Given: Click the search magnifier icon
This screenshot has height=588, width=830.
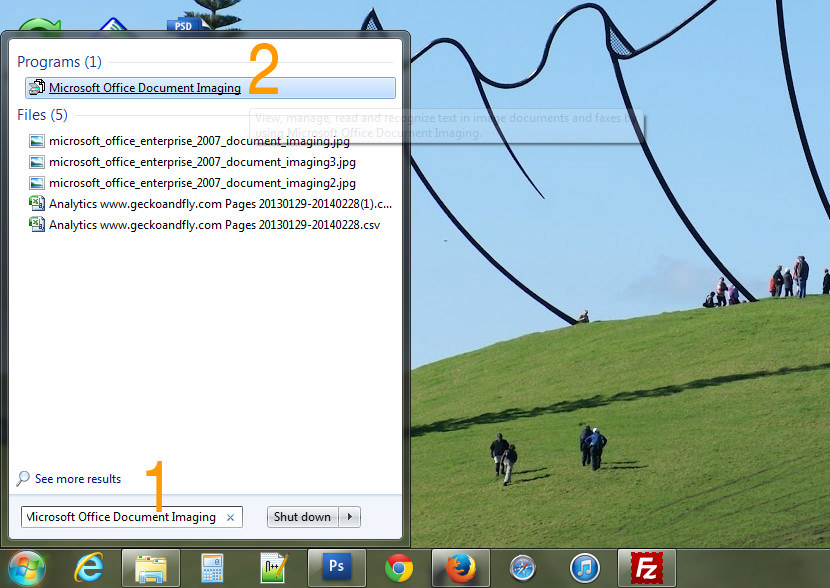Looking at the screenshot, I should [23, 478].
